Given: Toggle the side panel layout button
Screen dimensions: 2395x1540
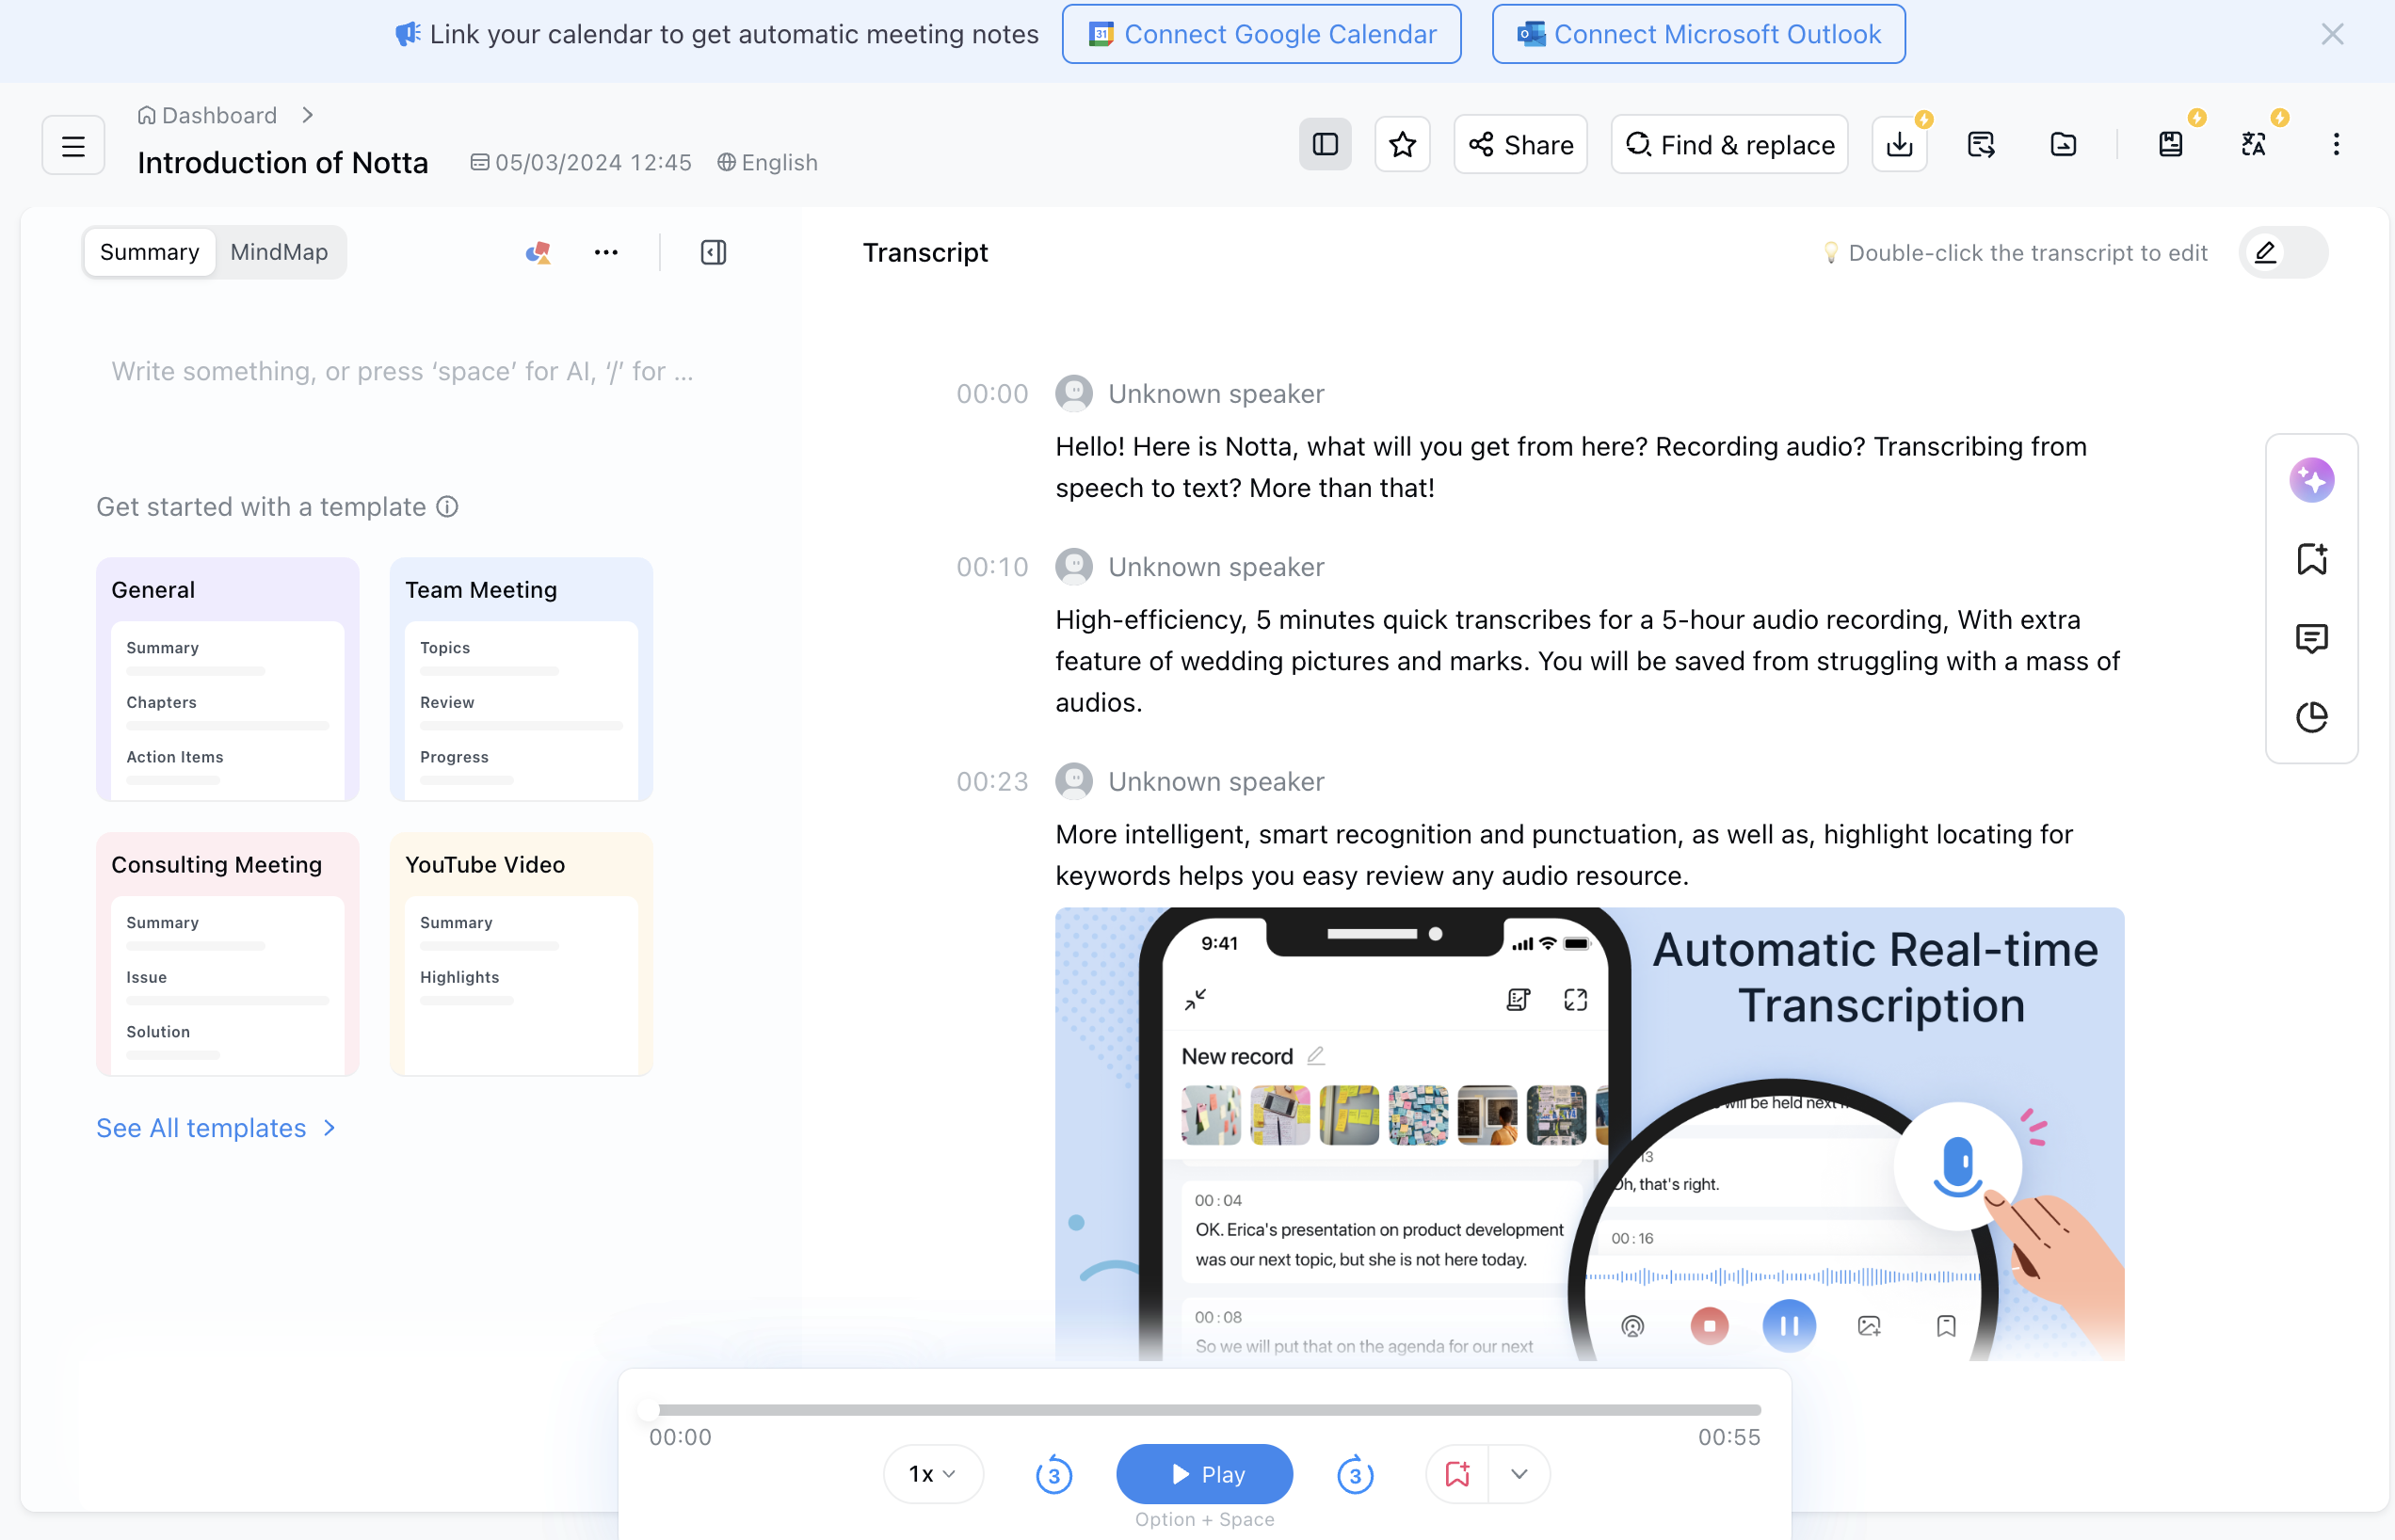Looking at the screenshot, I should click(x=1325, y=145).
